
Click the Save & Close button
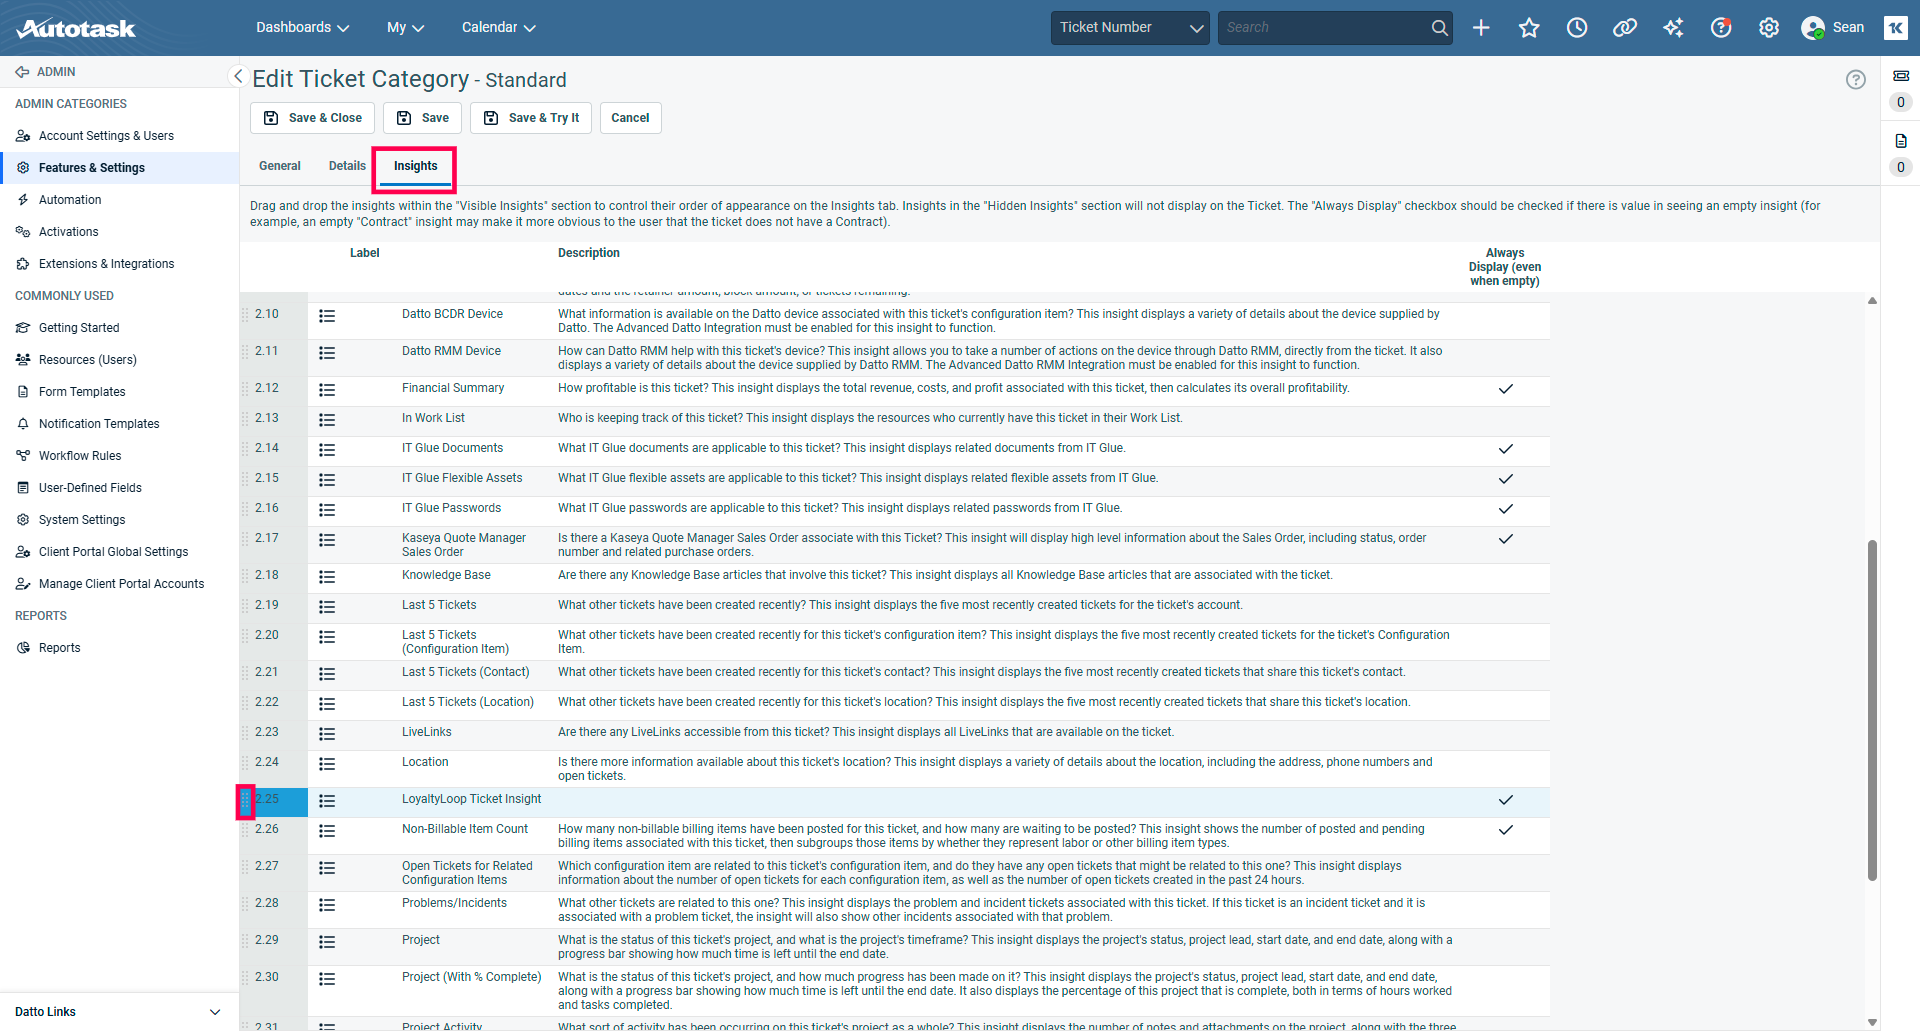coord(313,118)
